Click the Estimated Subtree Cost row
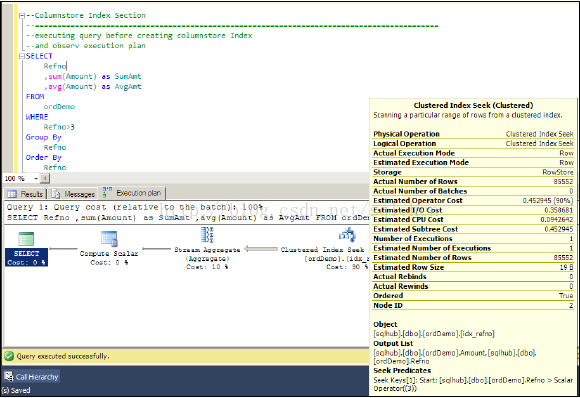The width and height of the screenshot is (580, 398). 473,229
